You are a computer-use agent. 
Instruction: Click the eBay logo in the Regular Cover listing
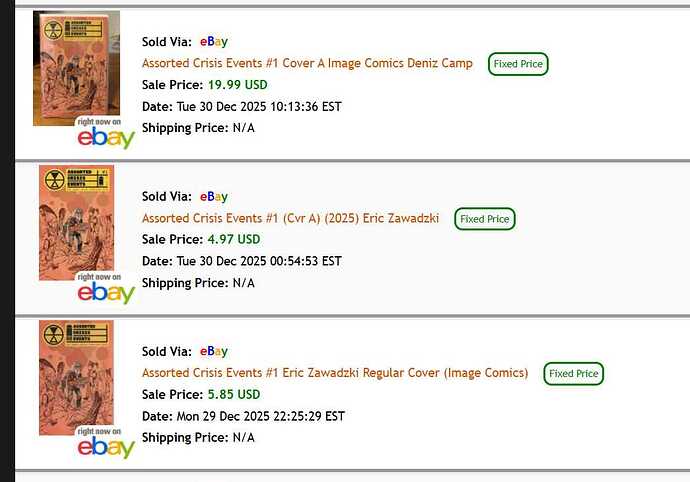pos(106,445)
